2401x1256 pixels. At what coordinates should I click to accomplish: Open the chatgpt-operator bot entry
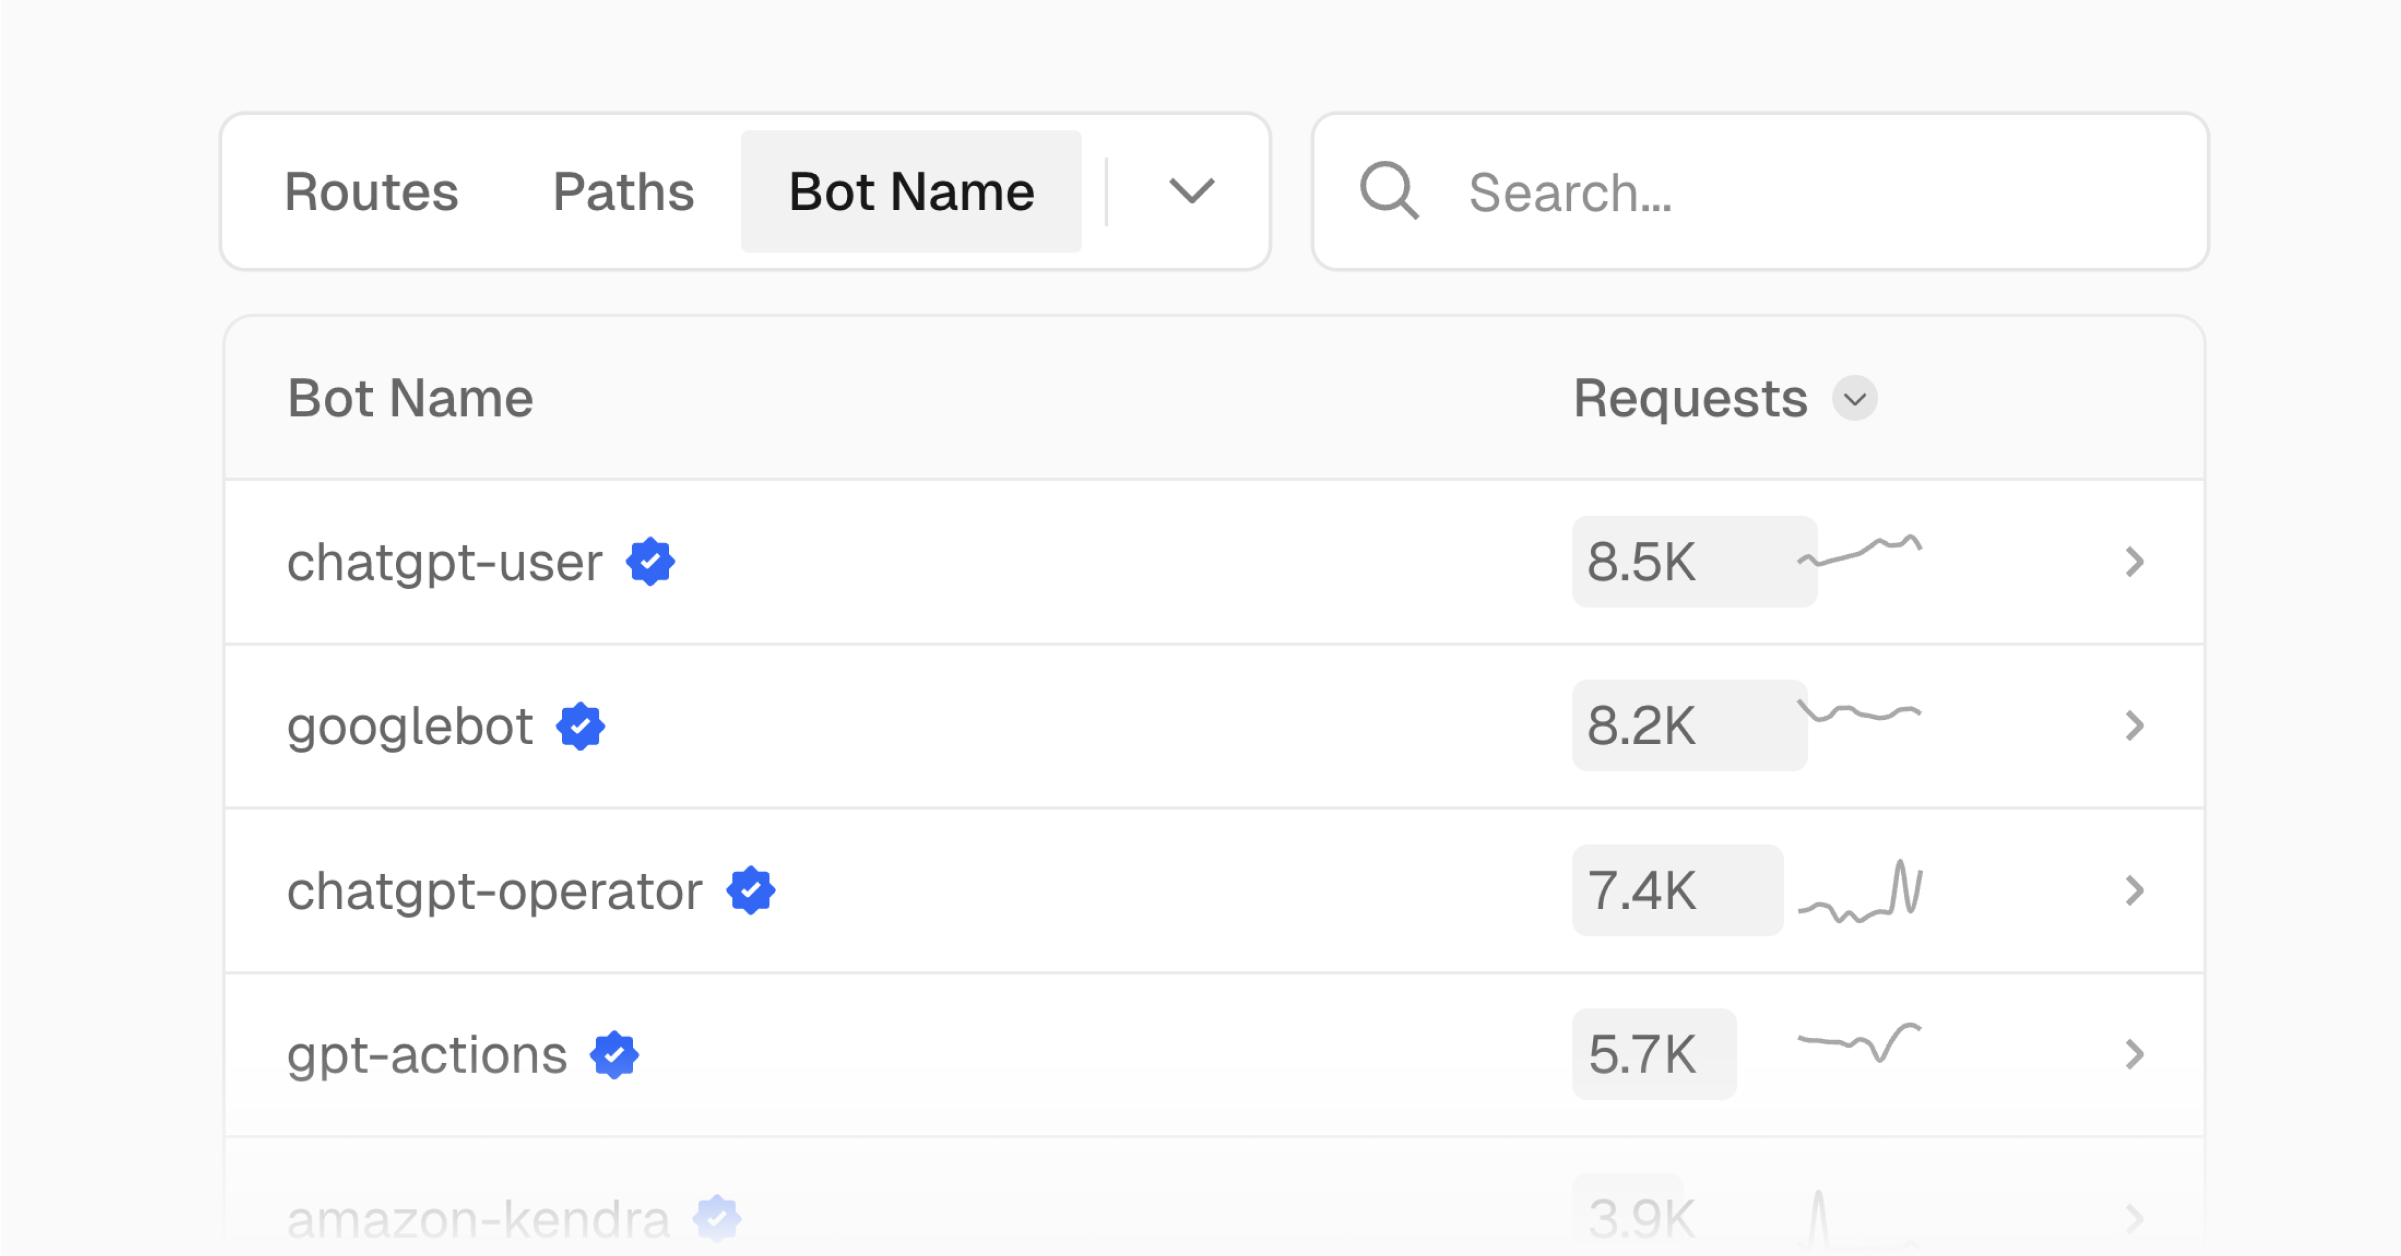pos(494,891)
